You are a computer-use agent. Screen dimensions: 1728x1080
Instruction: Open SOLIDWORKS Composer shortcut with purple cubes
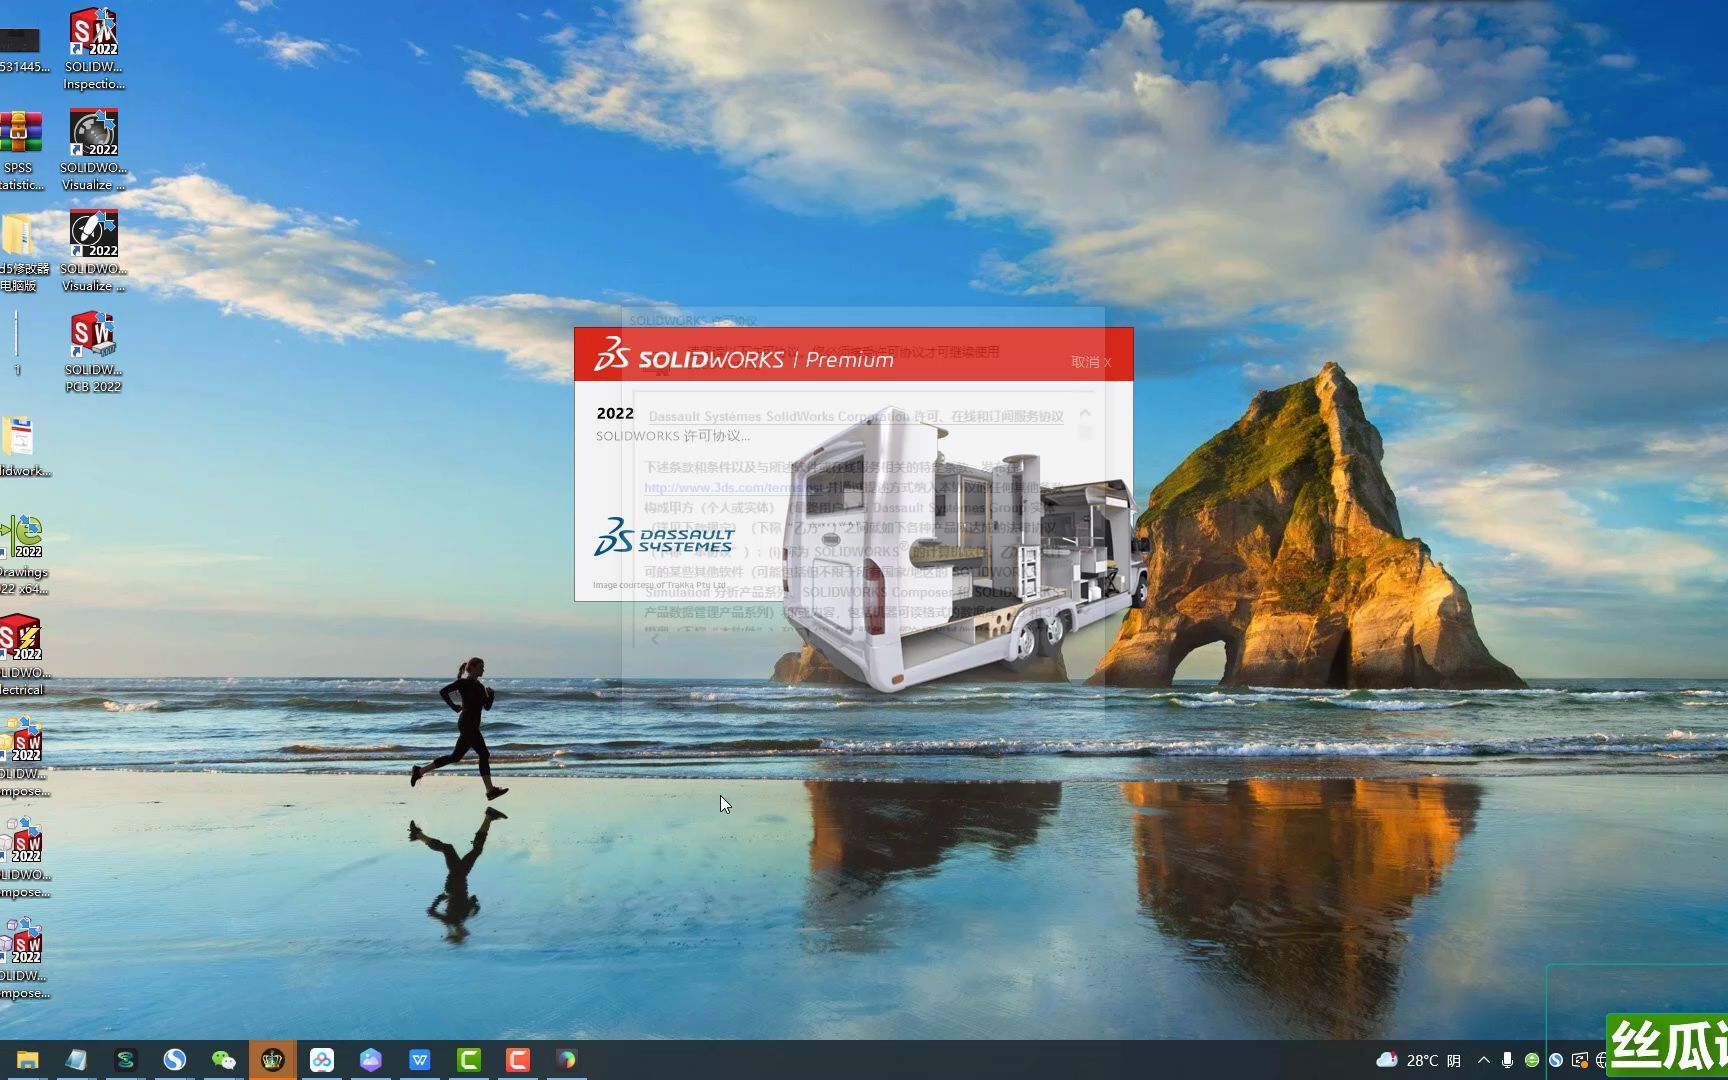tap(24, 958)
